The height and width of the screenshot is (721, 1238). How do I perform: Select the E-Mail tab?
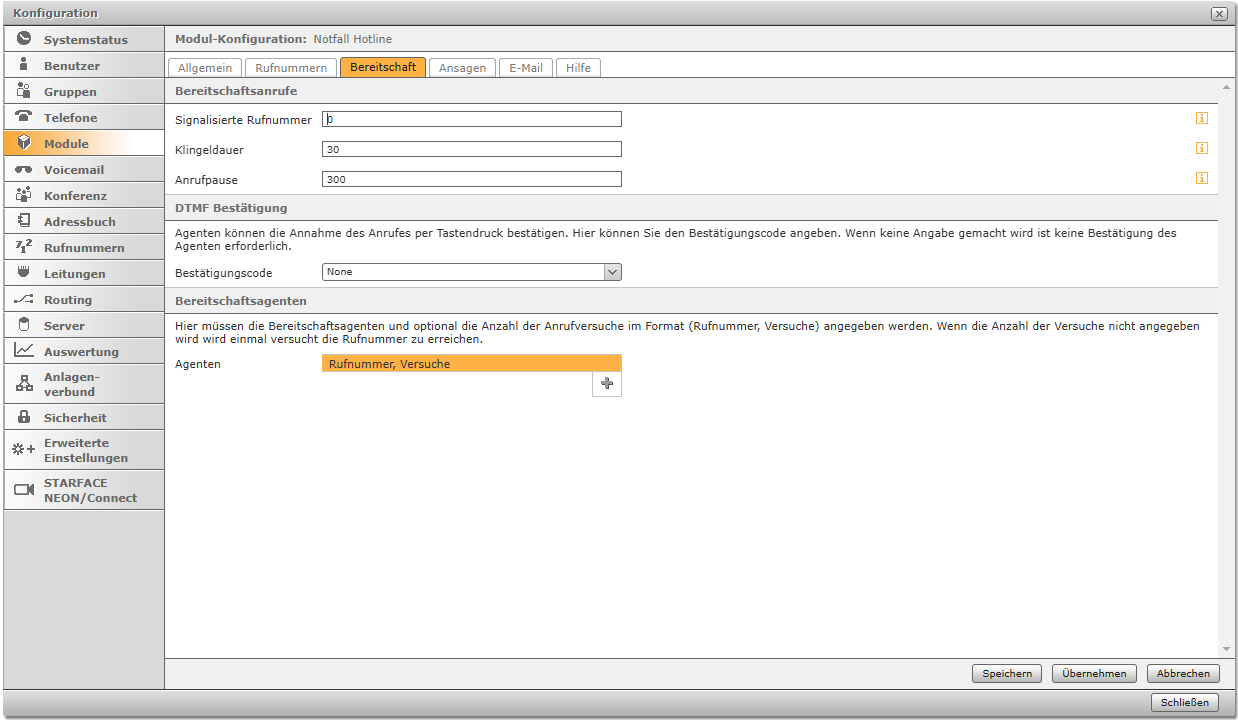click(x=525, y=68)
